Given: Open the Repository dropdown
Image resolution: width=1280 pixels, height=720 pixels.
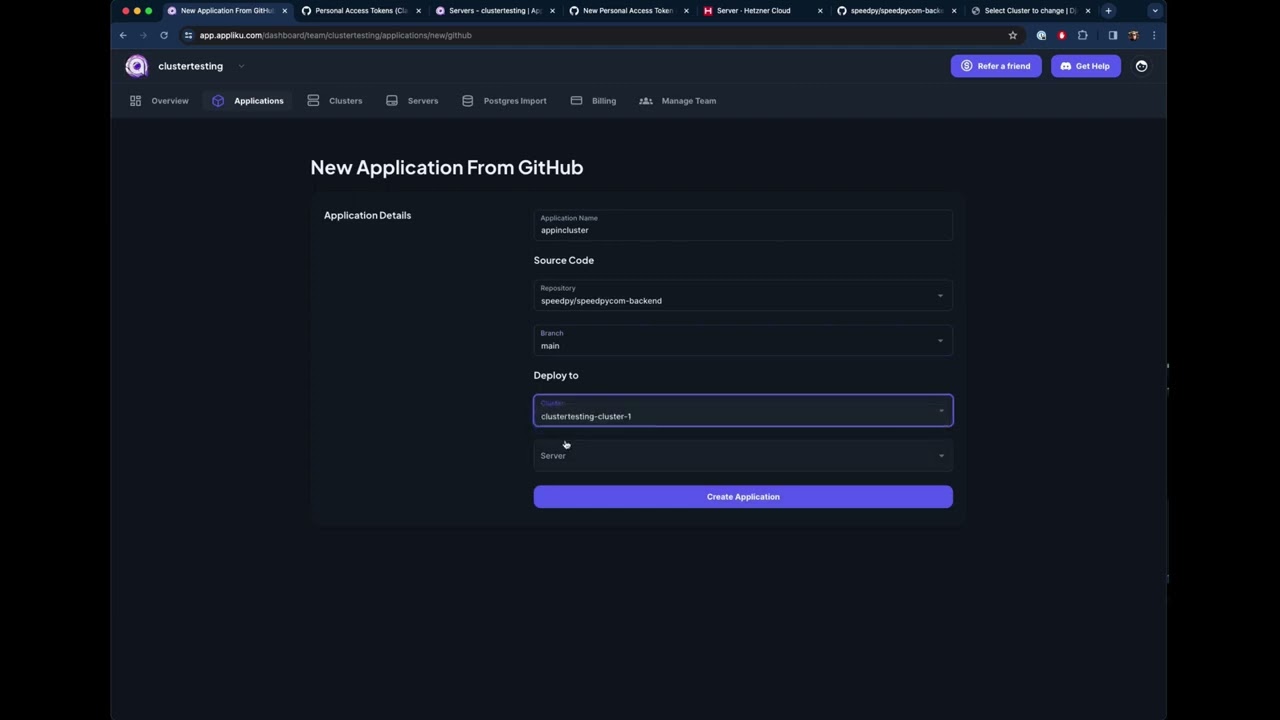Looking at the screenshot, I should pyautogui.click(x=743, y=295).
